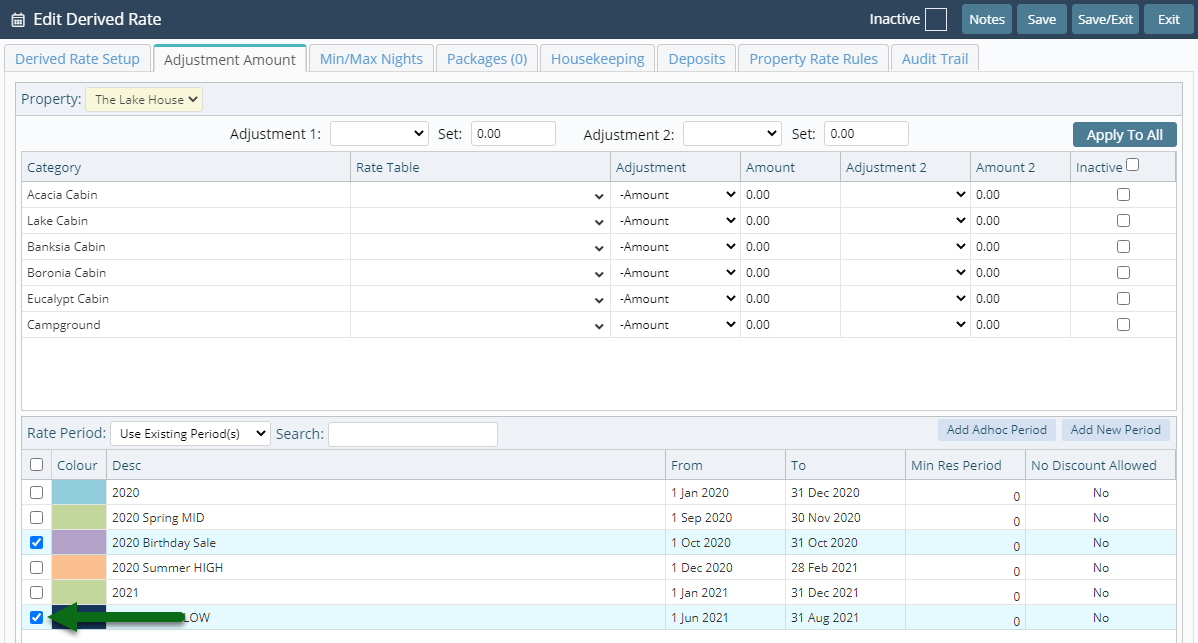Viewport: 1198px width, 643px height.
Task: Open Adjustment 2 dropdown for Lake Cabin
Action: click(905, 221)
